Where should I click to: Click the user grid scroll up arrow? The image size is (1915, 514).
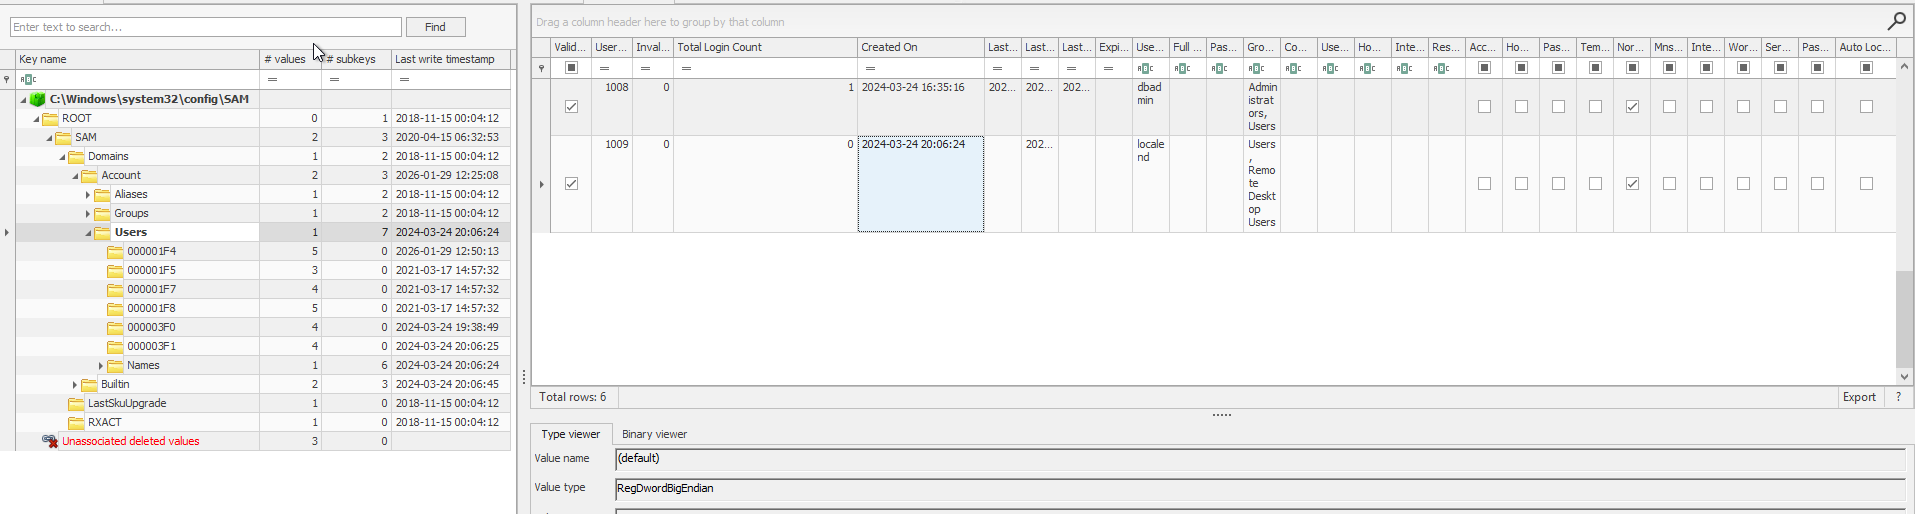[1904, 66]
